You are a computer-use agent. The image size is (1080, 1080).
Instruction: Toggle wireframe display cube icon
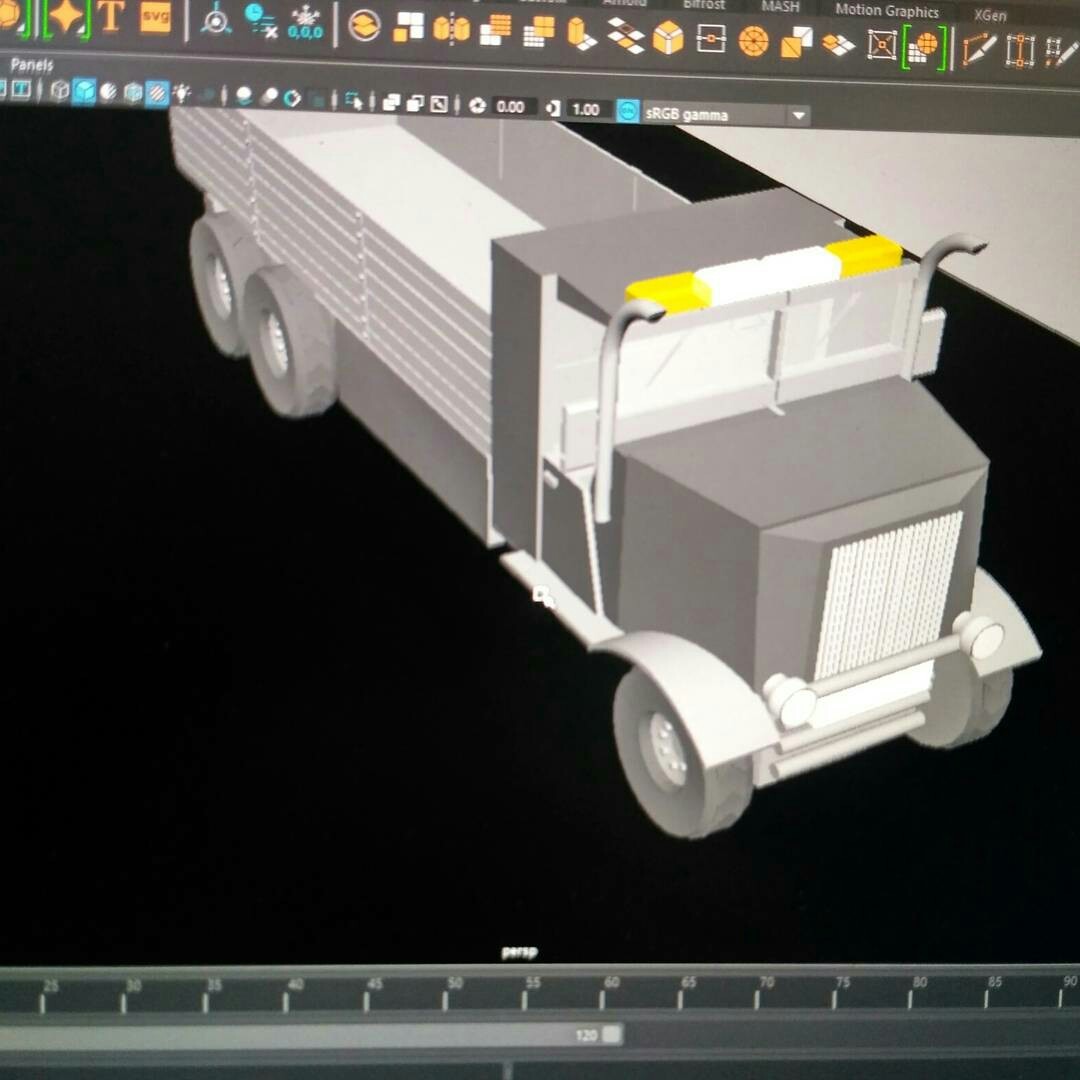coord(60,92)
